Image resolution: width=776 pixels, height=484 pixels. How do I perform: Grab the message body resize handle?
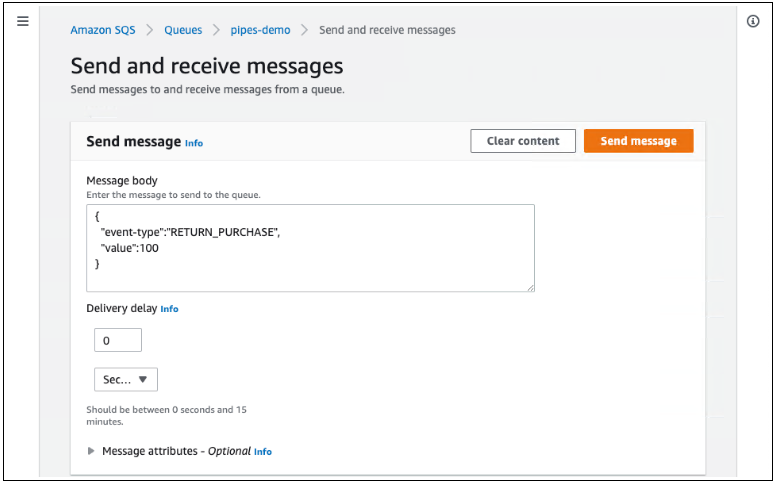pos(530,287)
